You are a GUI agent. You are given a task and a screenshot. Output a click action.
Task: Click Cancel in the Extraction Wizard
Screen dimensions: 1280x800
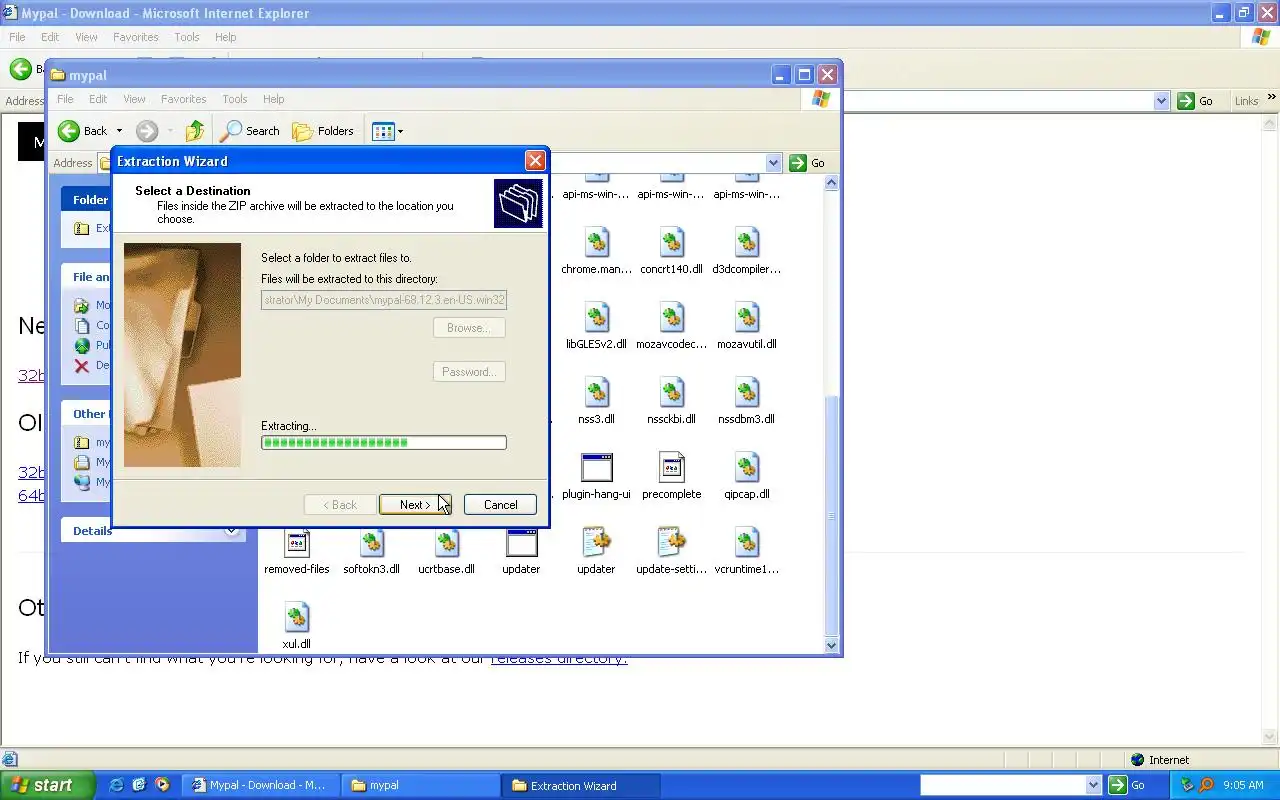click(500, 505)
